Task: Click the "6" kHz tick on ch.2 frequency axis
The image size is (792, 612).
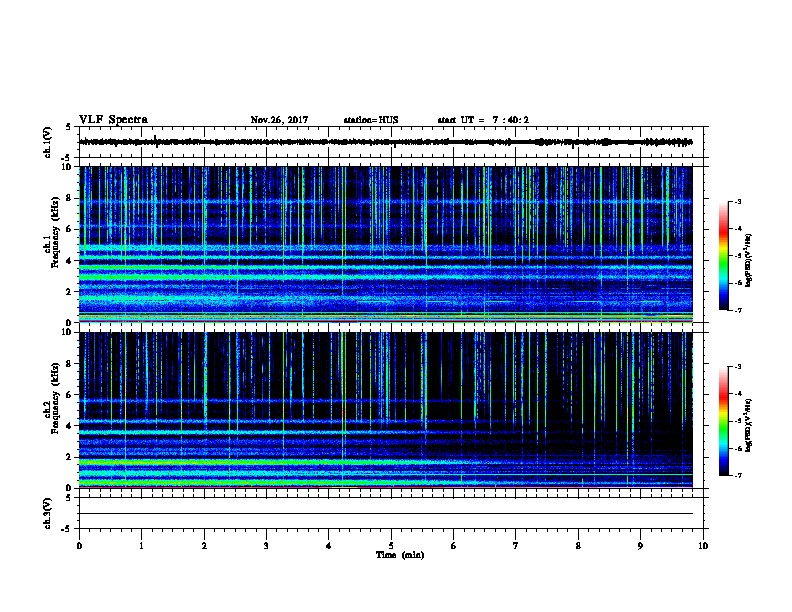Action: 70,394
